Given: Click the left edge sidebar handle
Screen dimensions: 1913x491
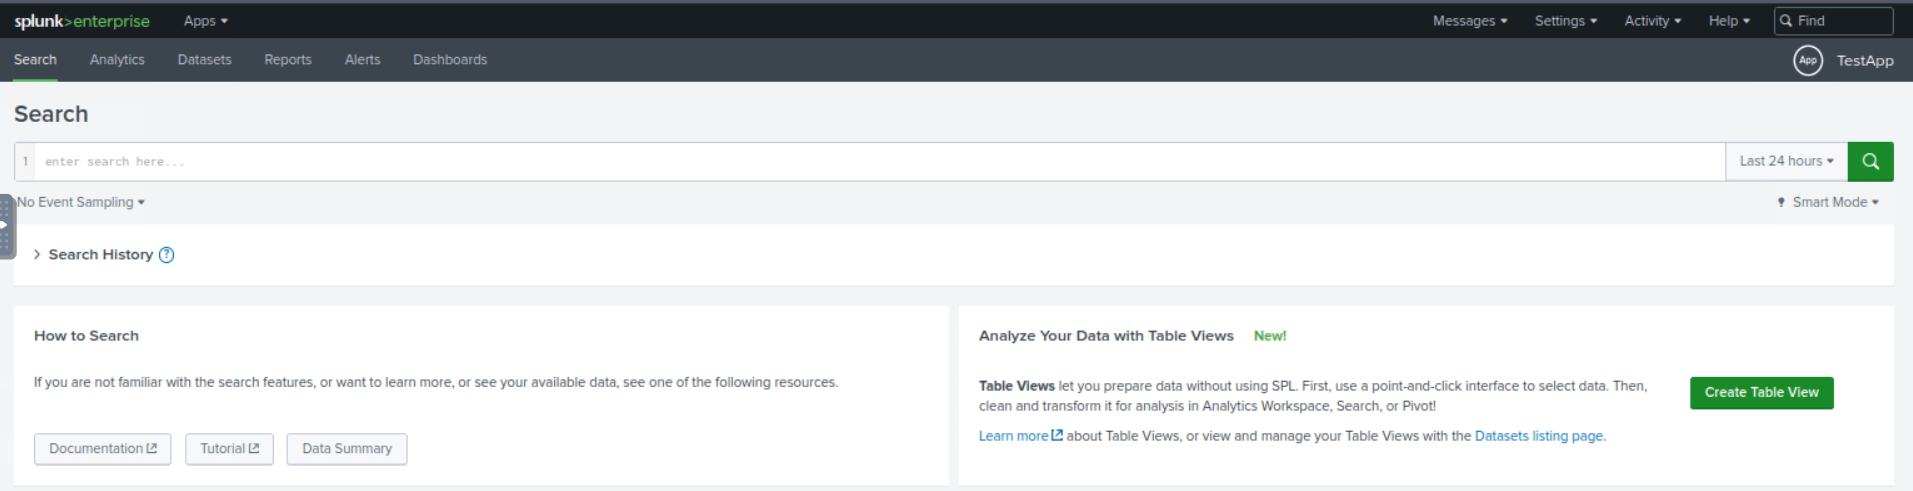Looking at the screenshot, I should (6, 226).
